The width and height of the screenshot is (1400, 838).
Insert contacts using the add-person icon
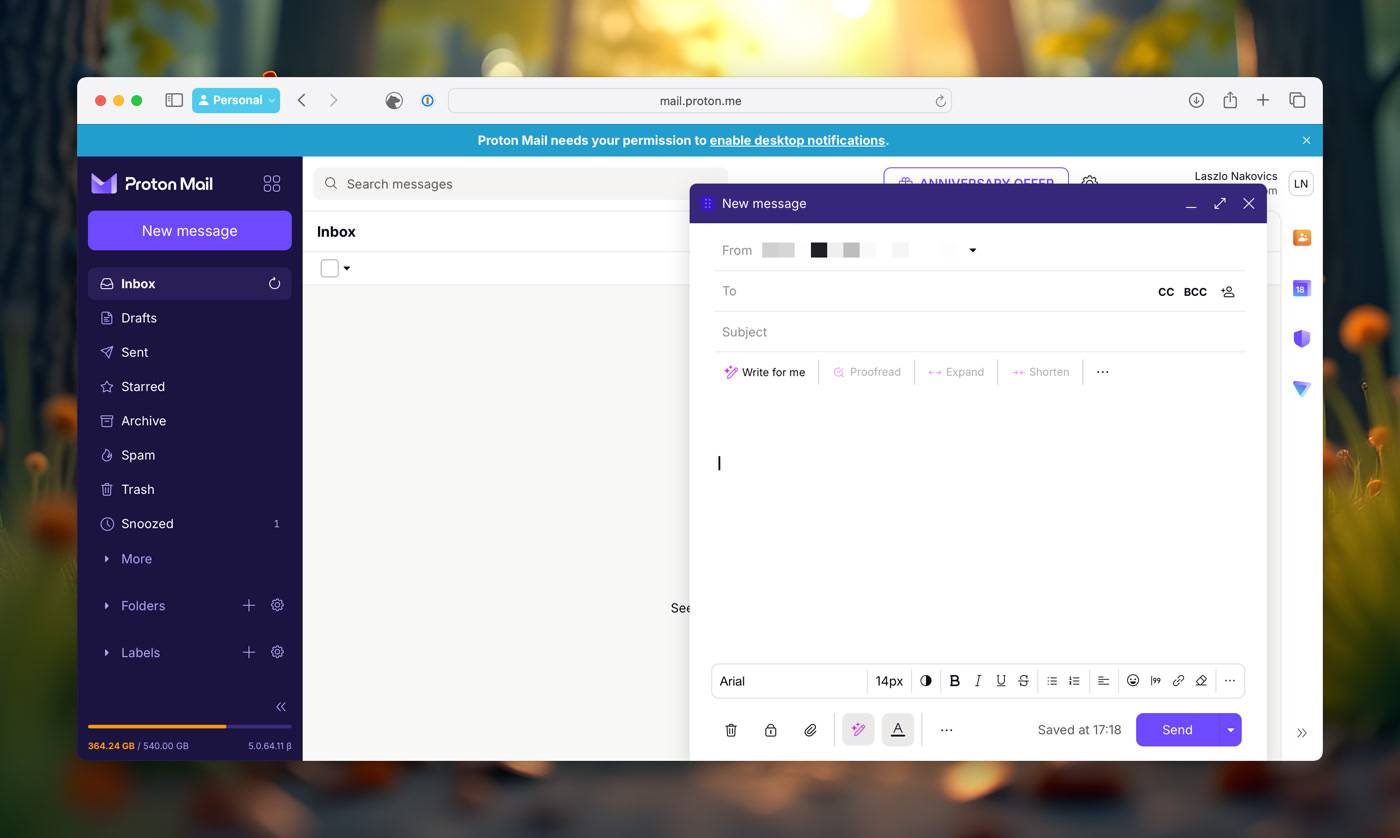1228,292
